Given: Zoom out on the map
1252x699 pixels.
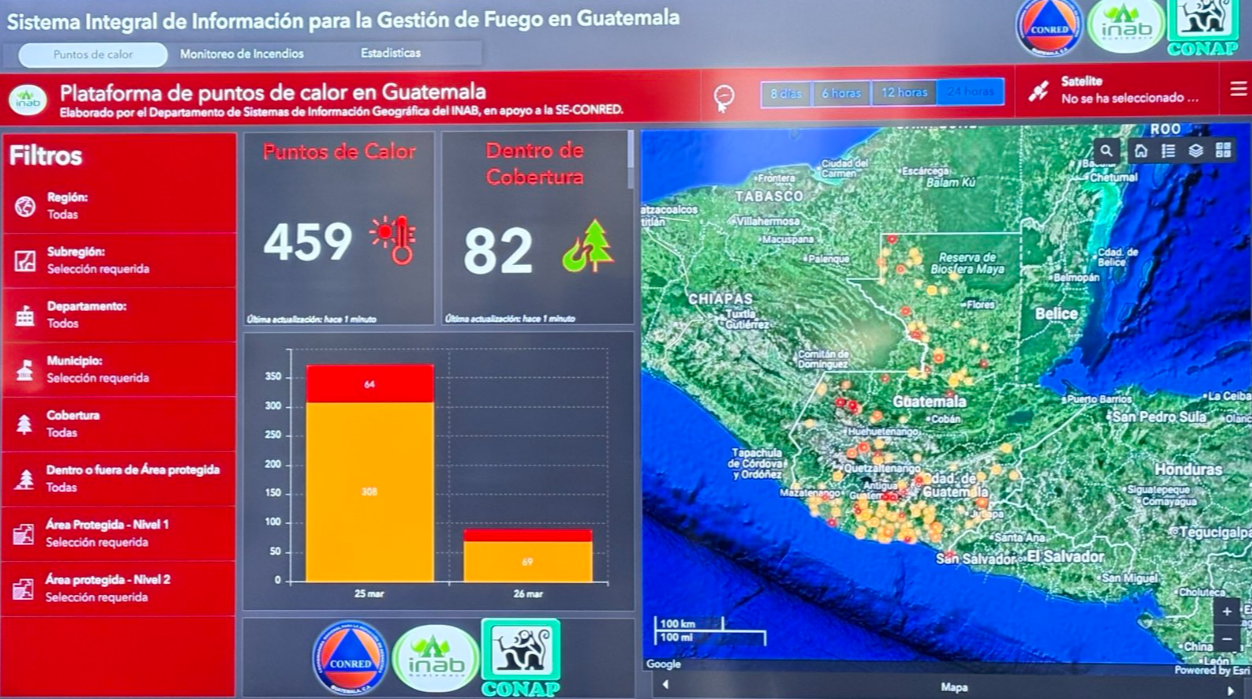Looking at the screenshot, I should coord(1227,639).
